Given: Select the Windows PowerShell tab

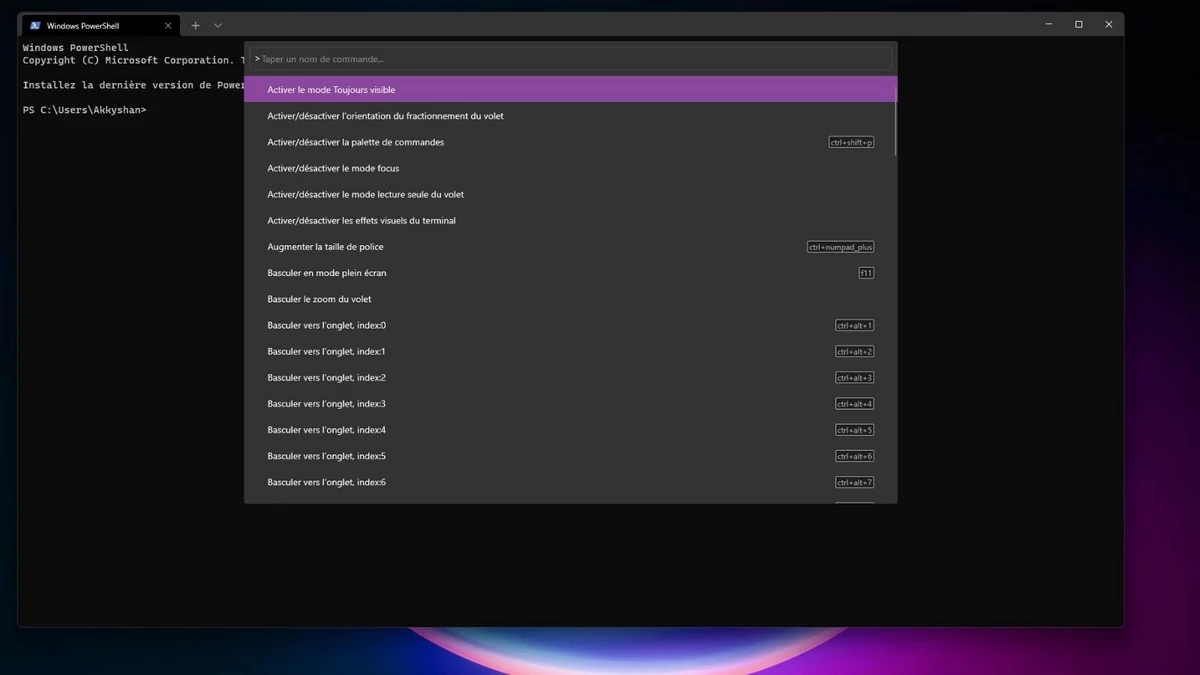Looking at the screenshot, I should 100,25.
